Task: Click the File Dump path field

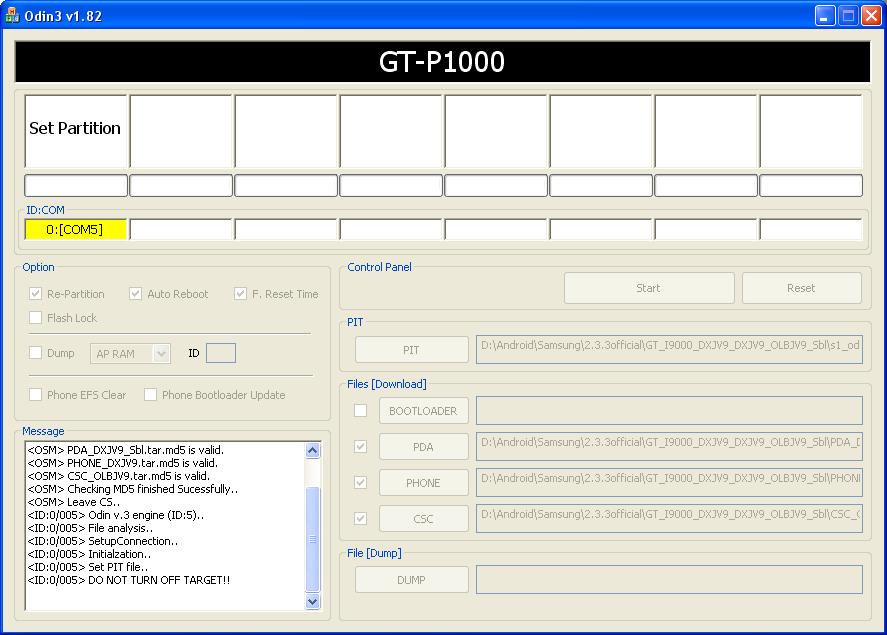Action: coord(669,580)
